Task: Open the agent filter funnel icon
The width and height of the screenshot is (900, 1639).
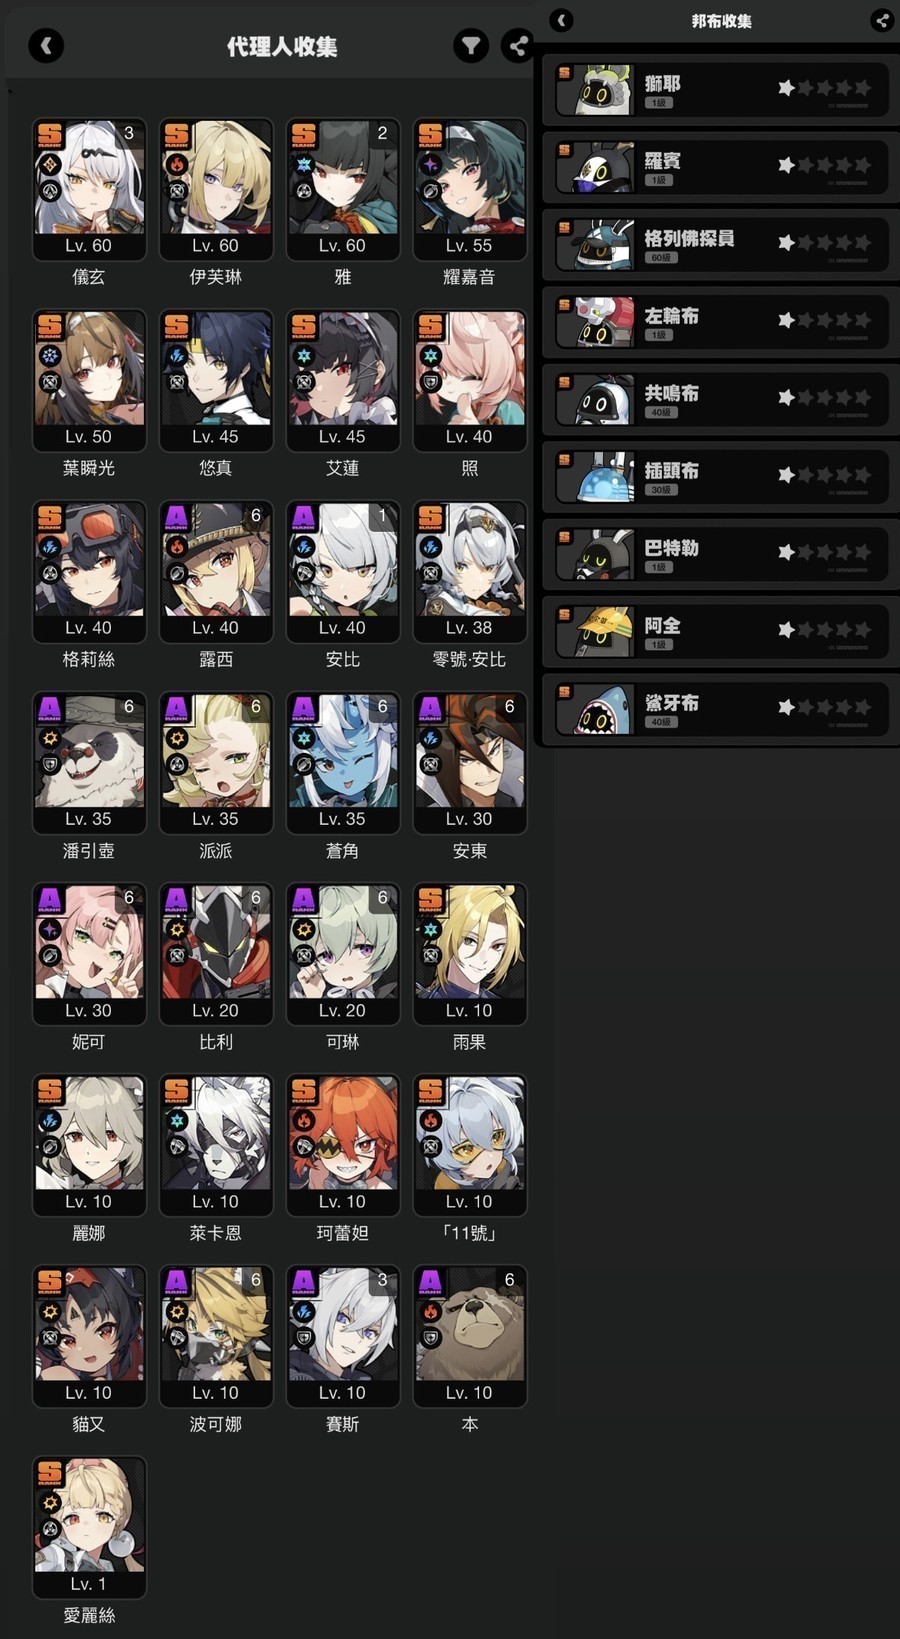Action: coord(471,45)
